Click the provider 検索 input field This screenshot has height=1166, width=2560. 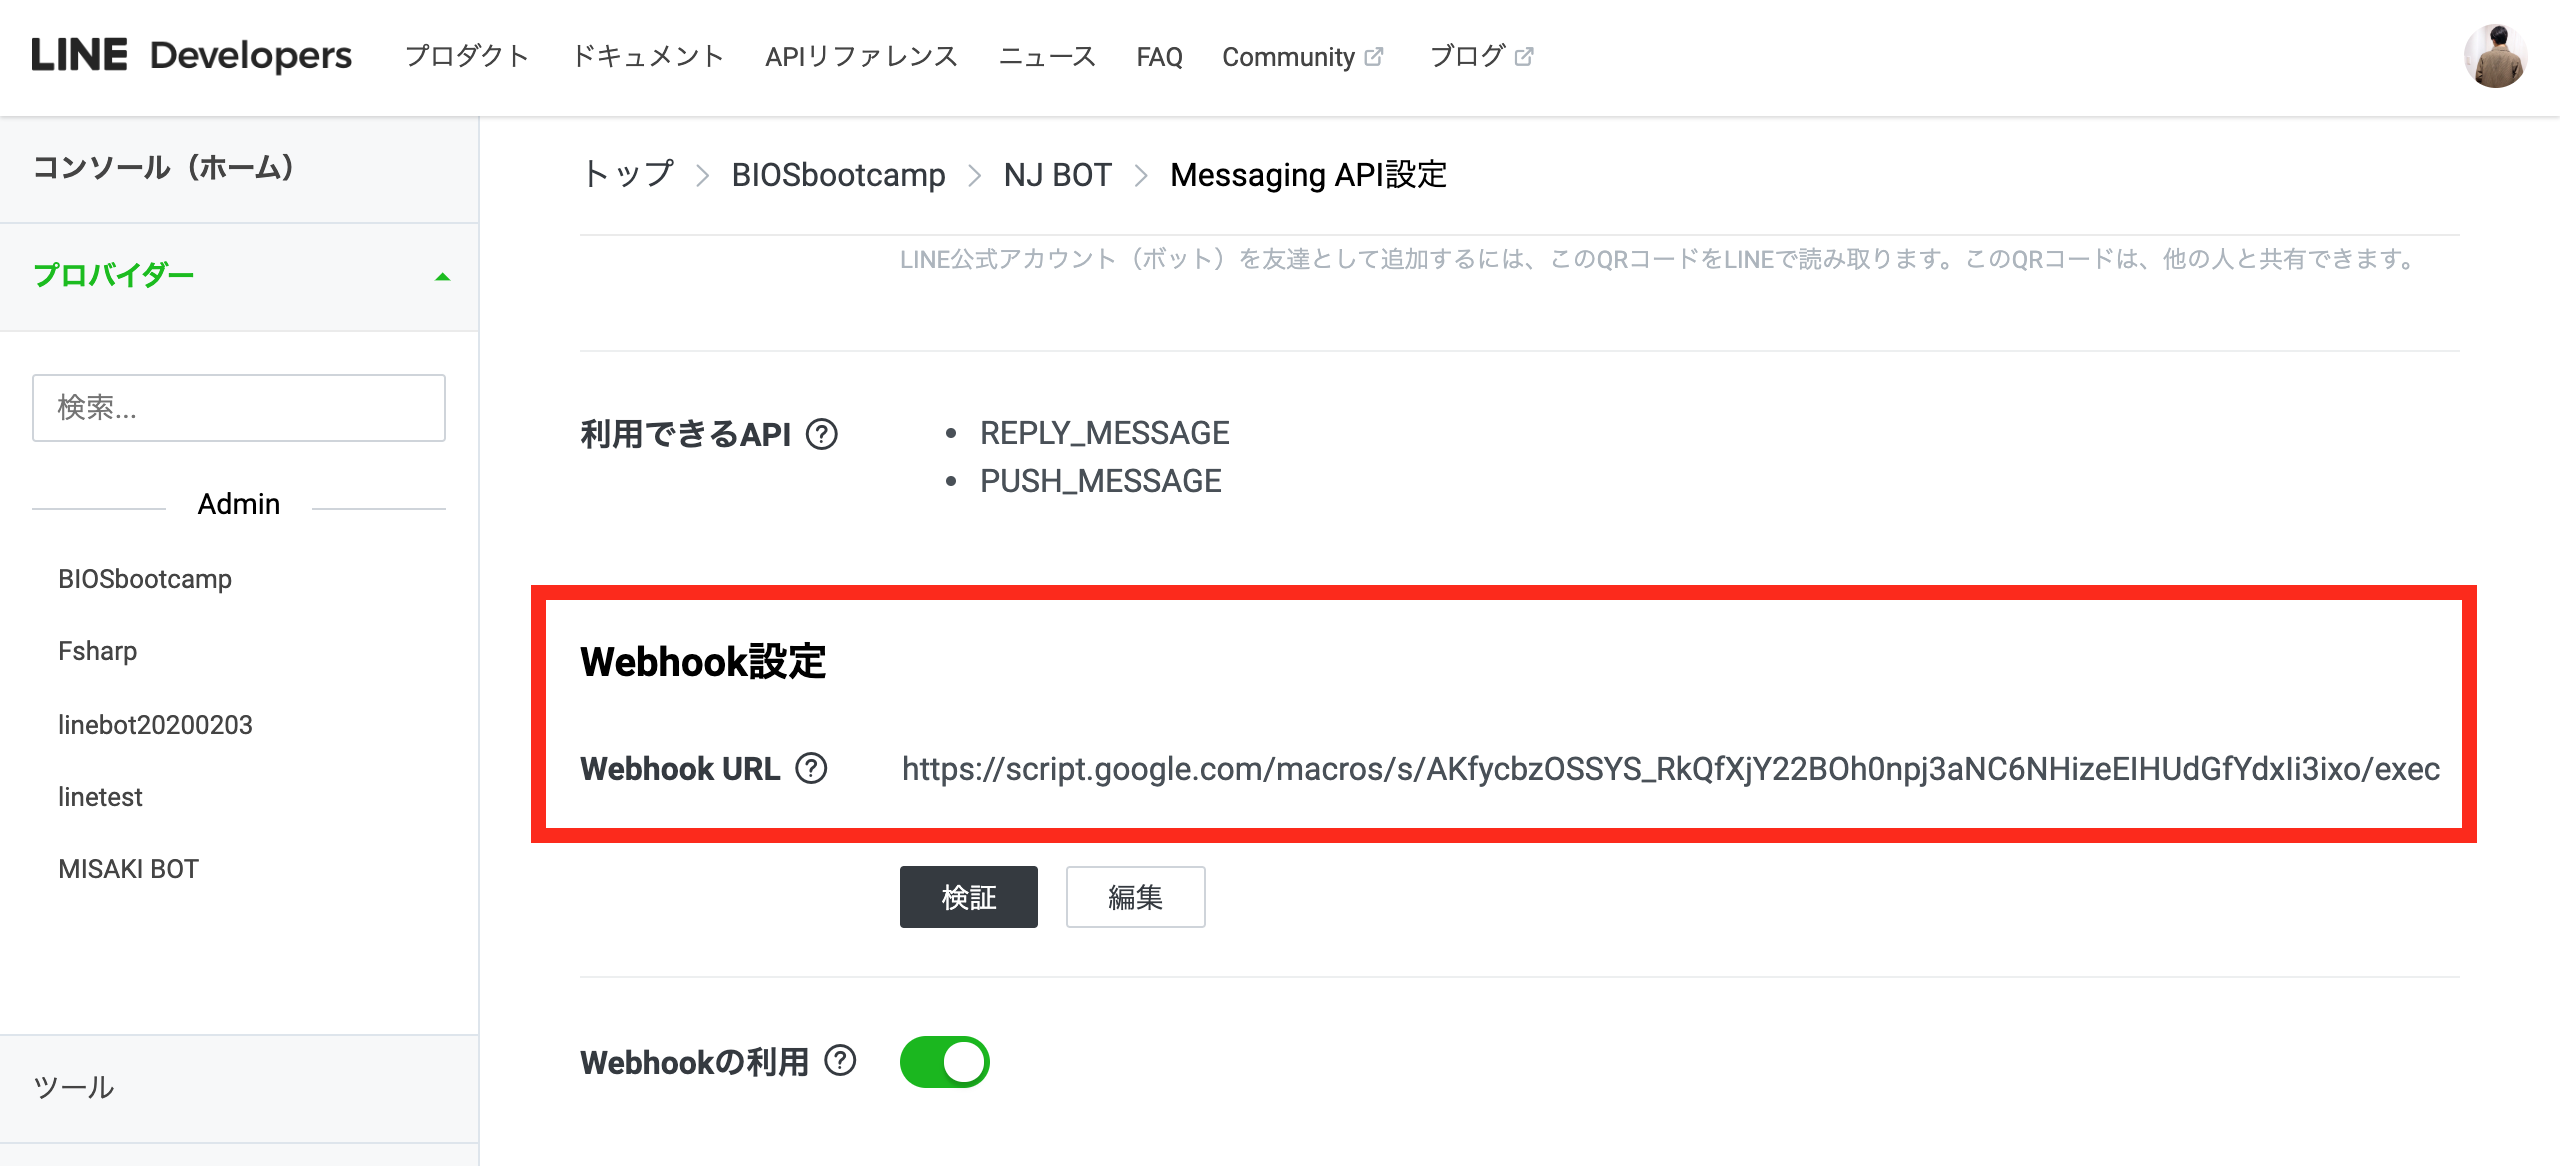pos(239,408)
